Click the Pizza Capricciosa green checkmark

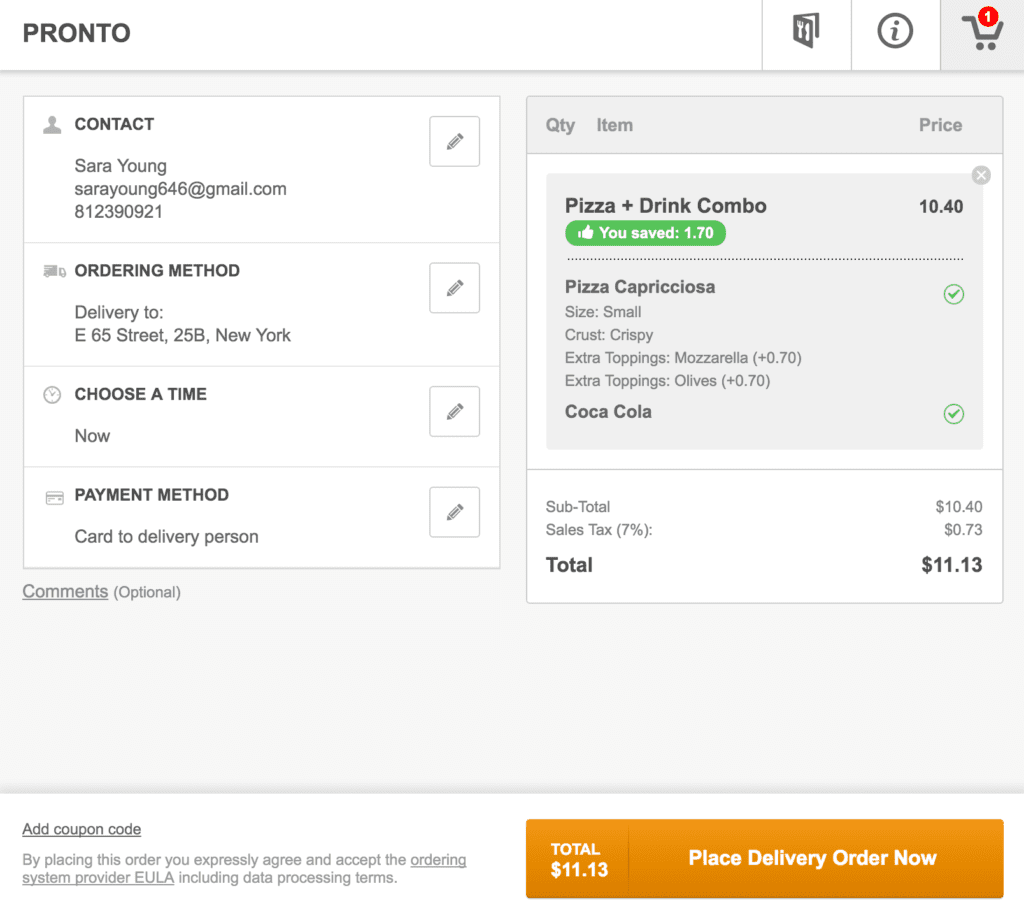tap(953, 294)
